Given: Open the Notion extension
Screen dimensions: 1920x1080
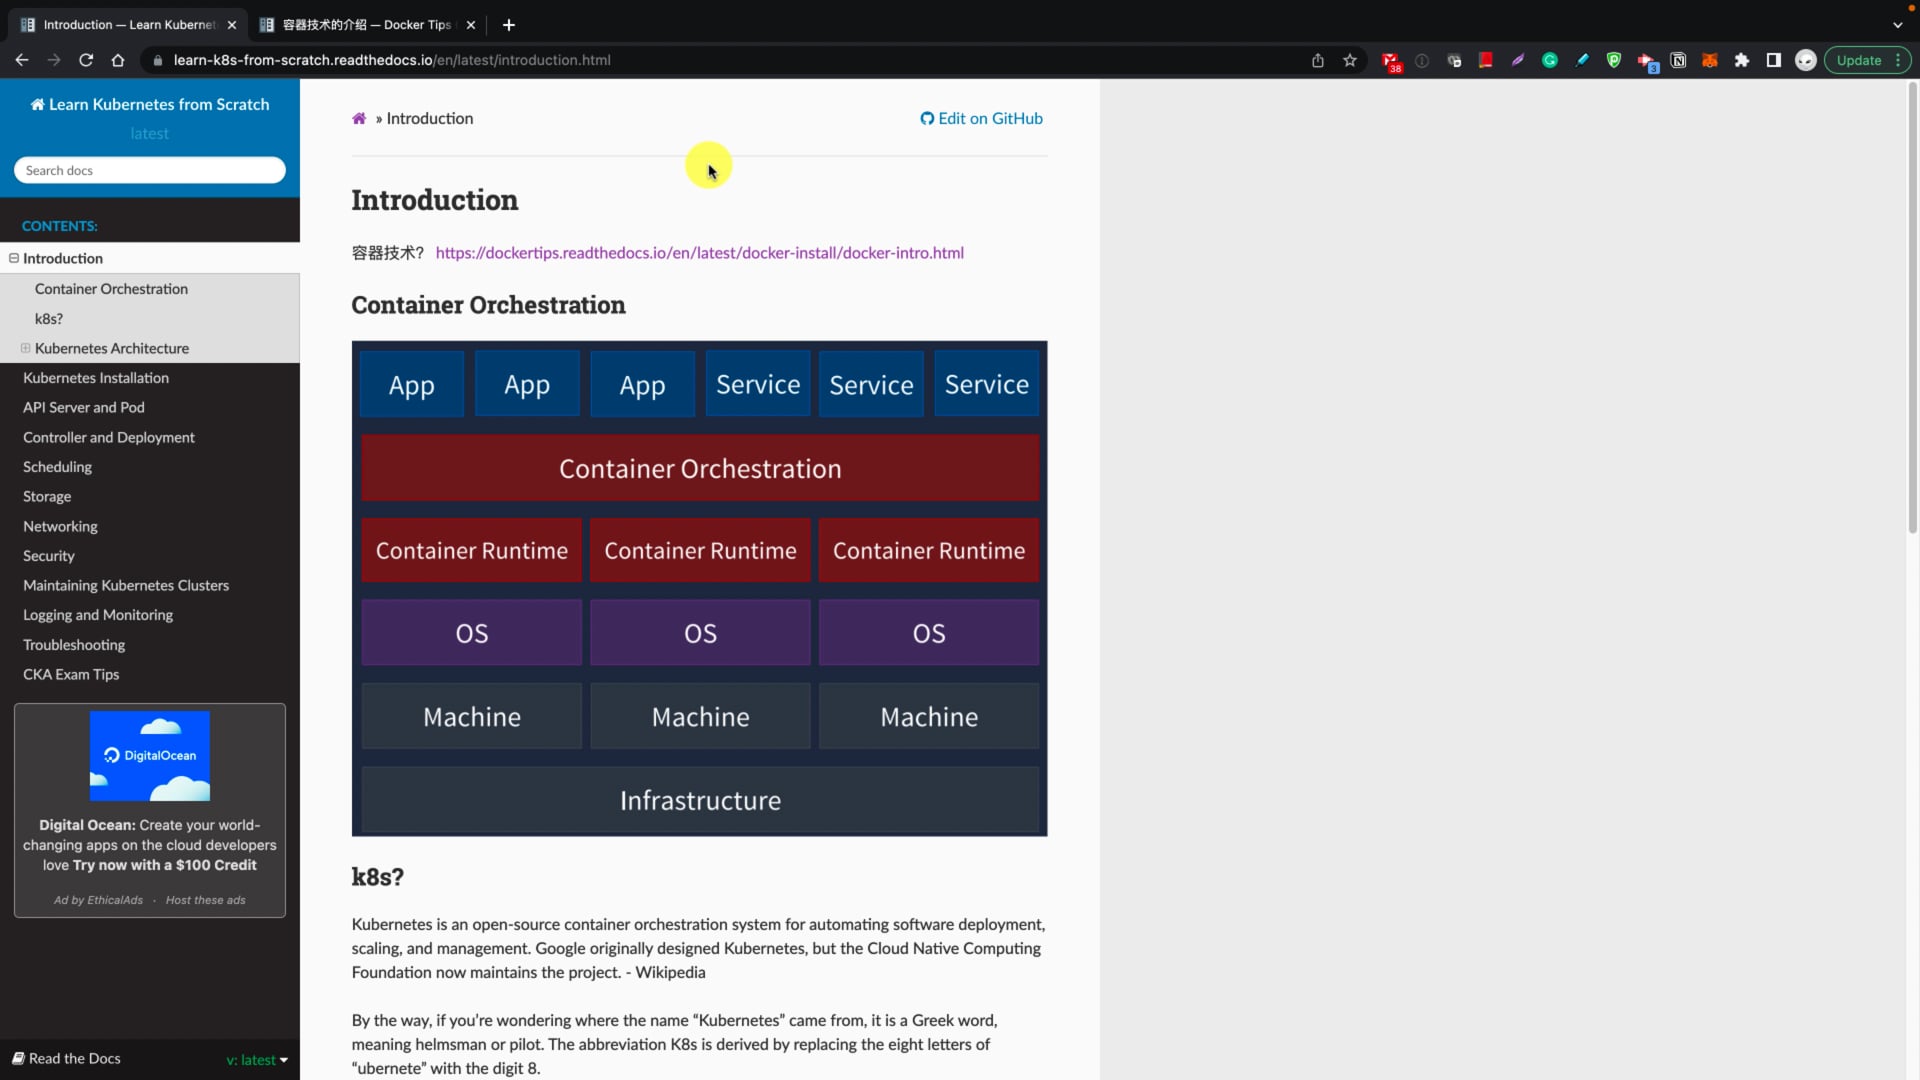Looking at the screenshot, I should [1678, 60].
